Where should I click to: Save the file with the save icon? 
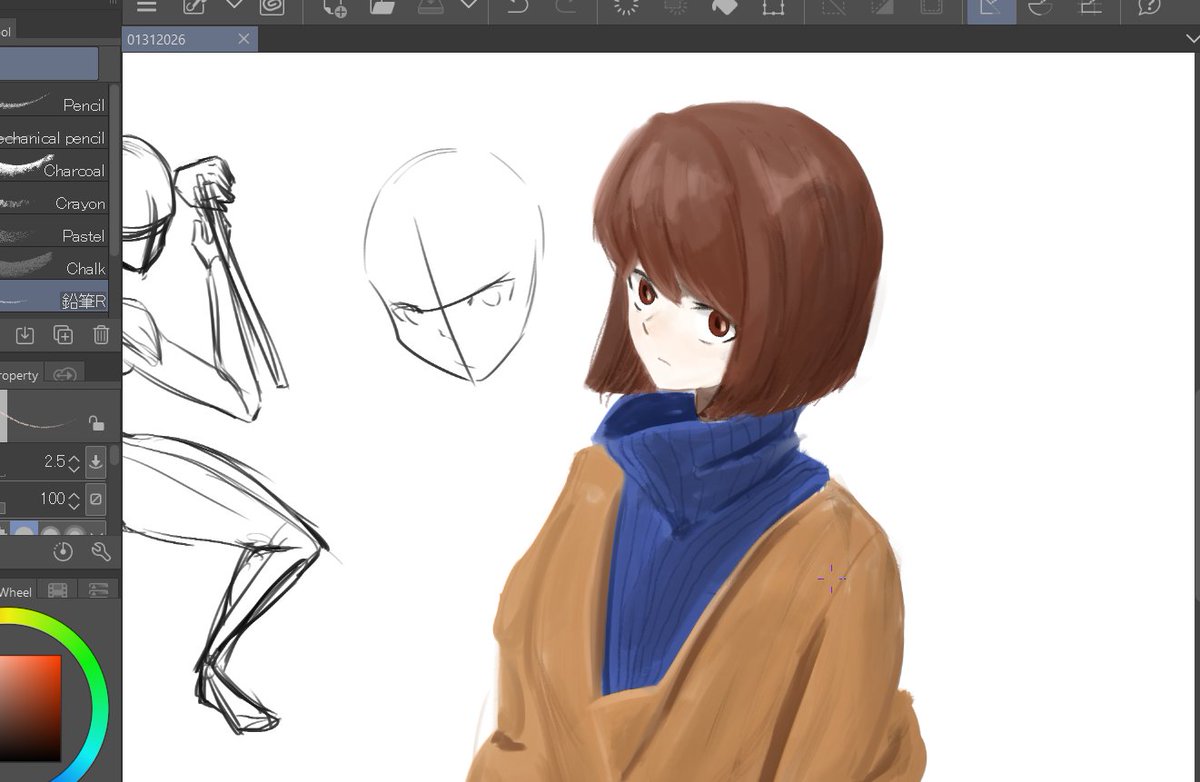430,5
